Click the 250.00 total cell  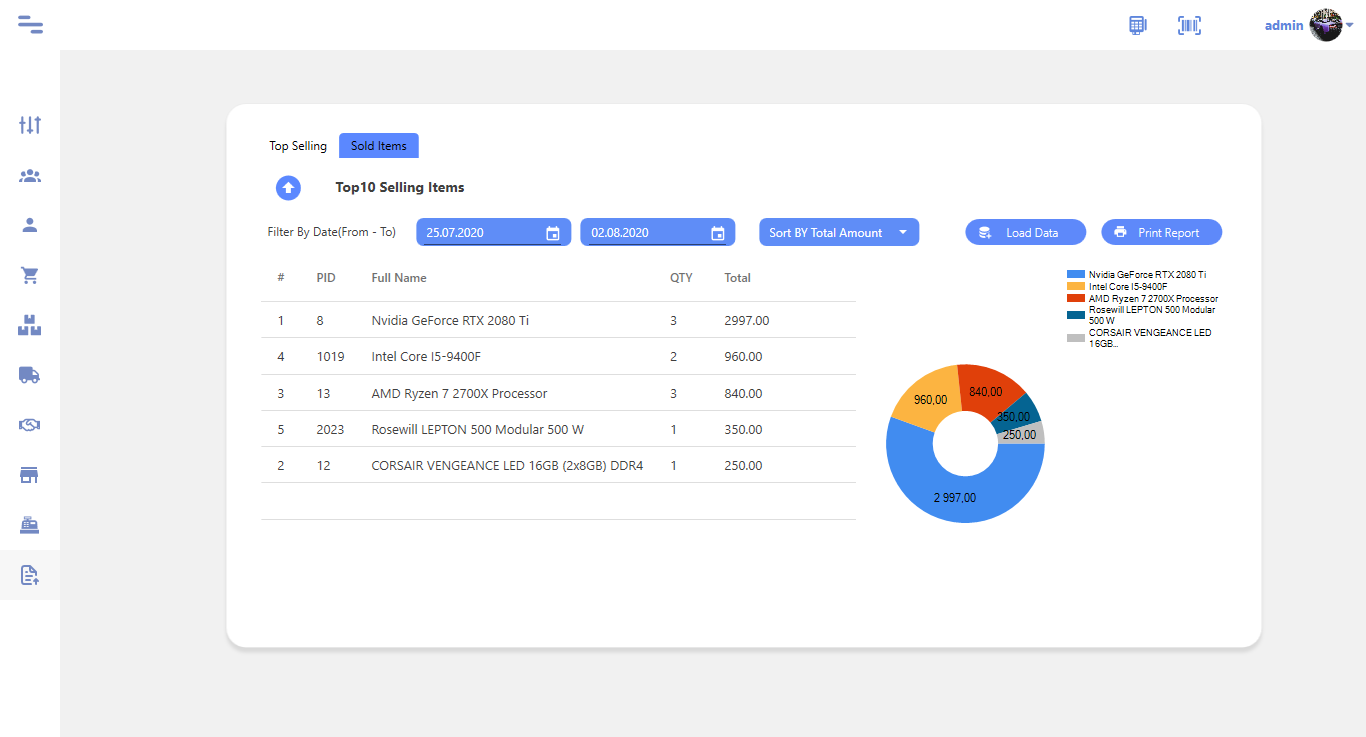pyautogui.click(x=743, y=465)
